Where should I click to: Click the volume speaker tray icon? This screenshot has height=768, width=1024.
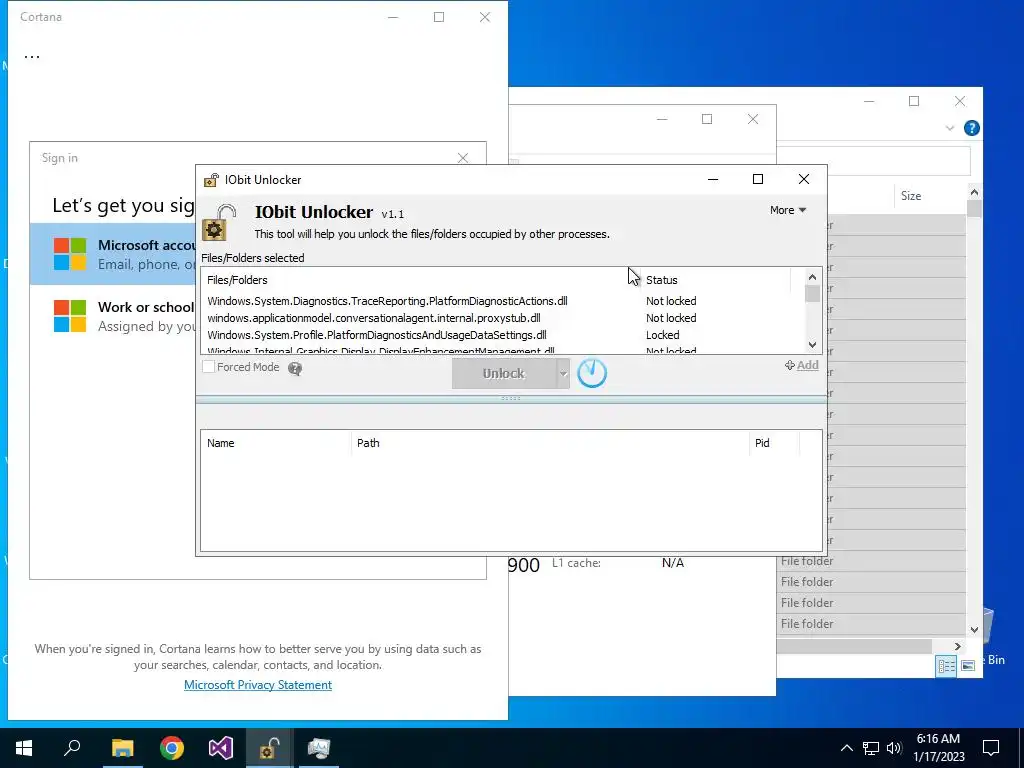[x=894, y=748]
